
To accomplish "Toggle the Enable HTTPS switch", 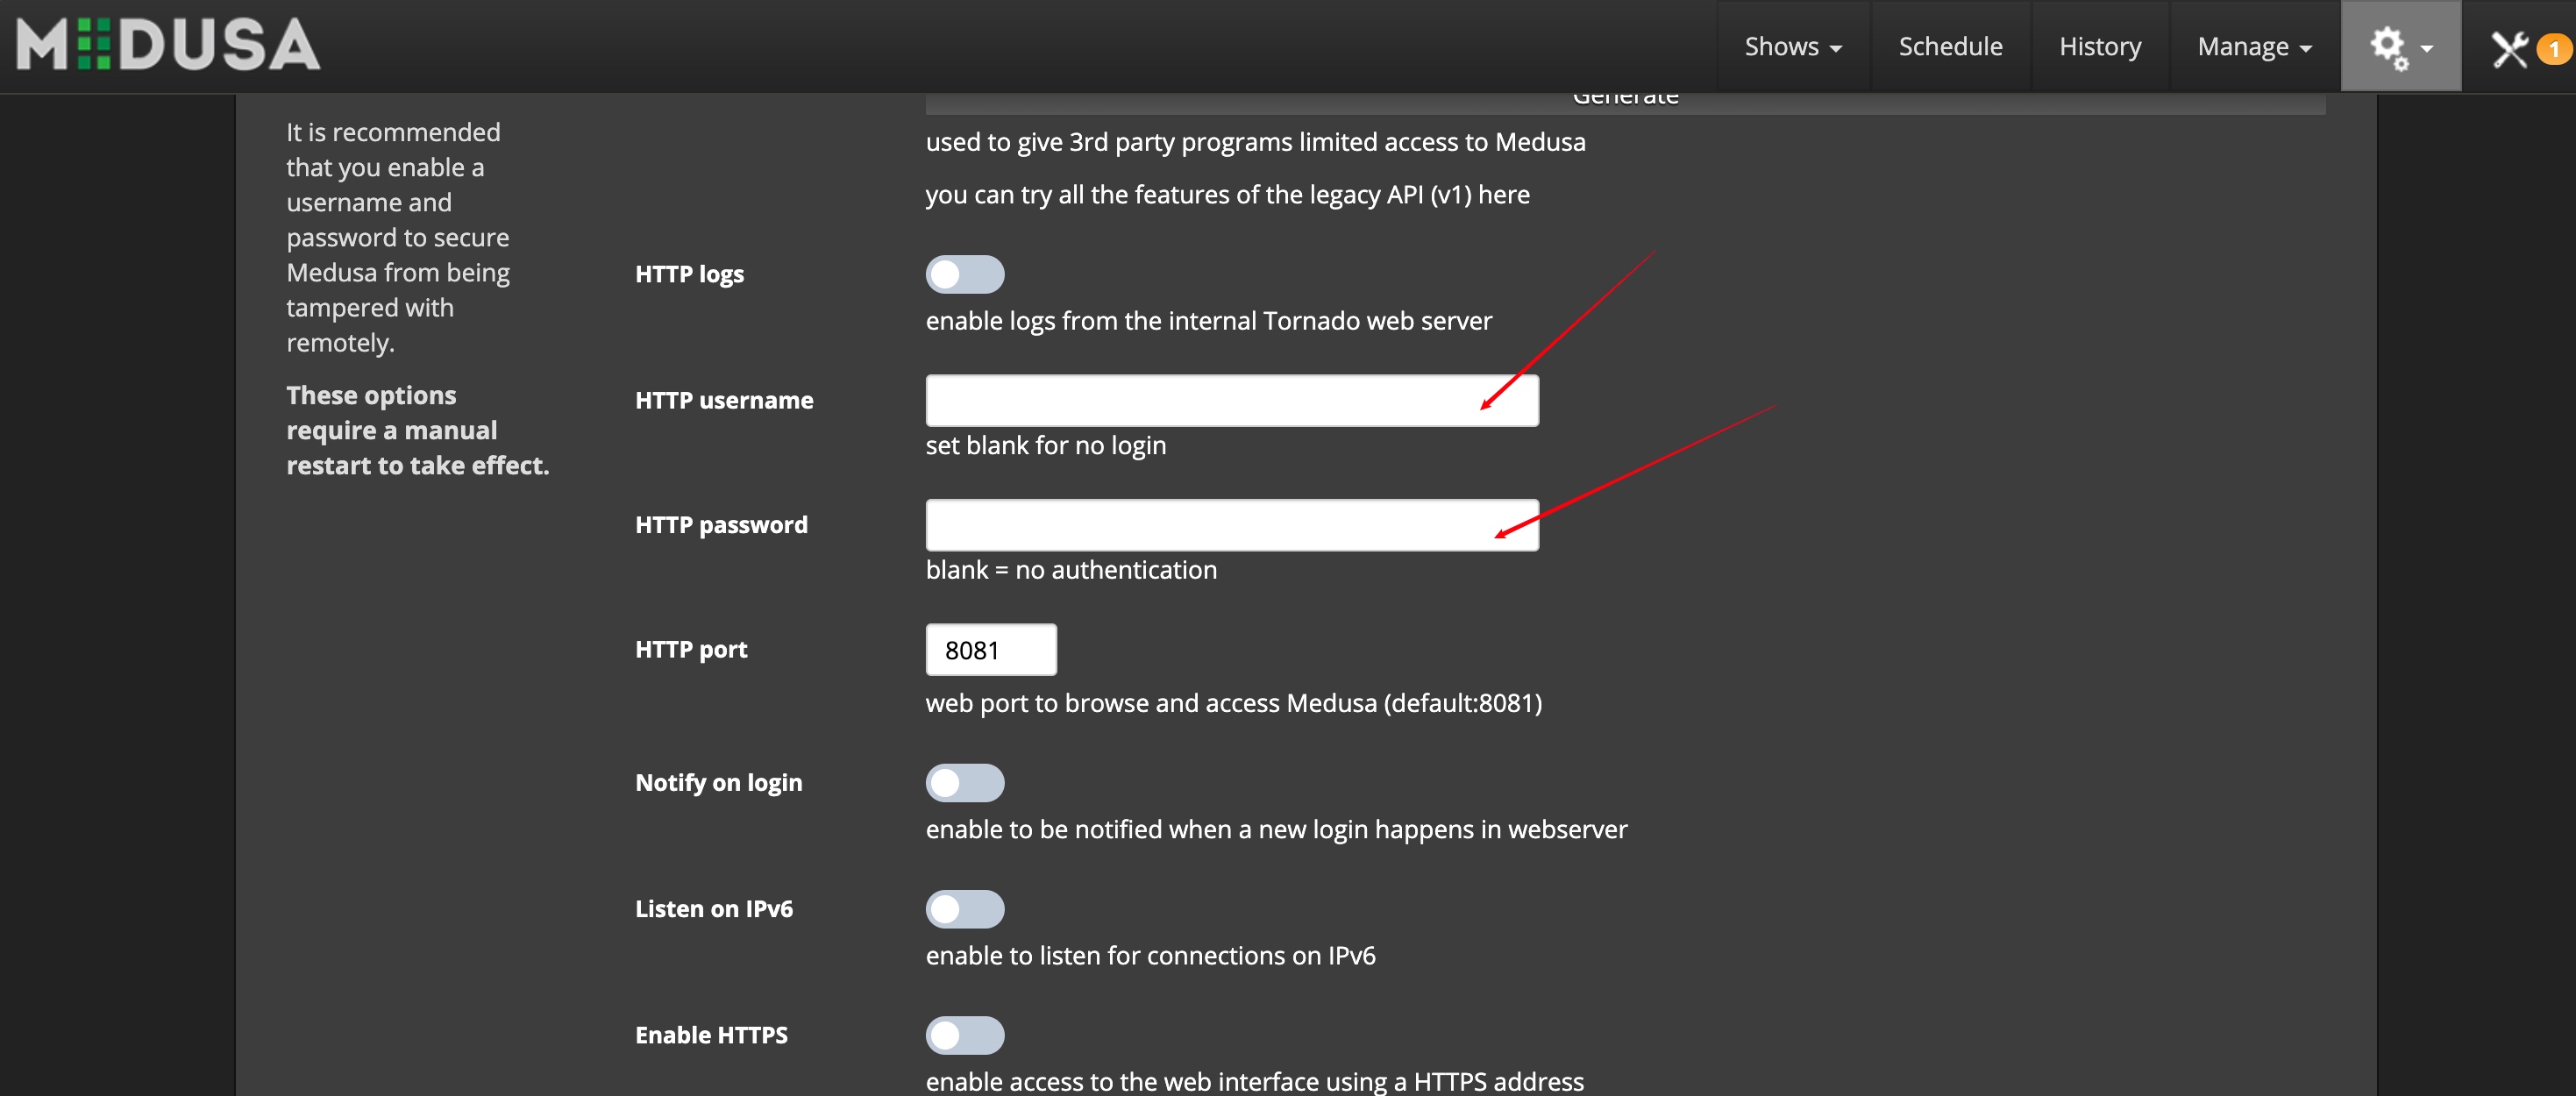I will [964, 1035].
